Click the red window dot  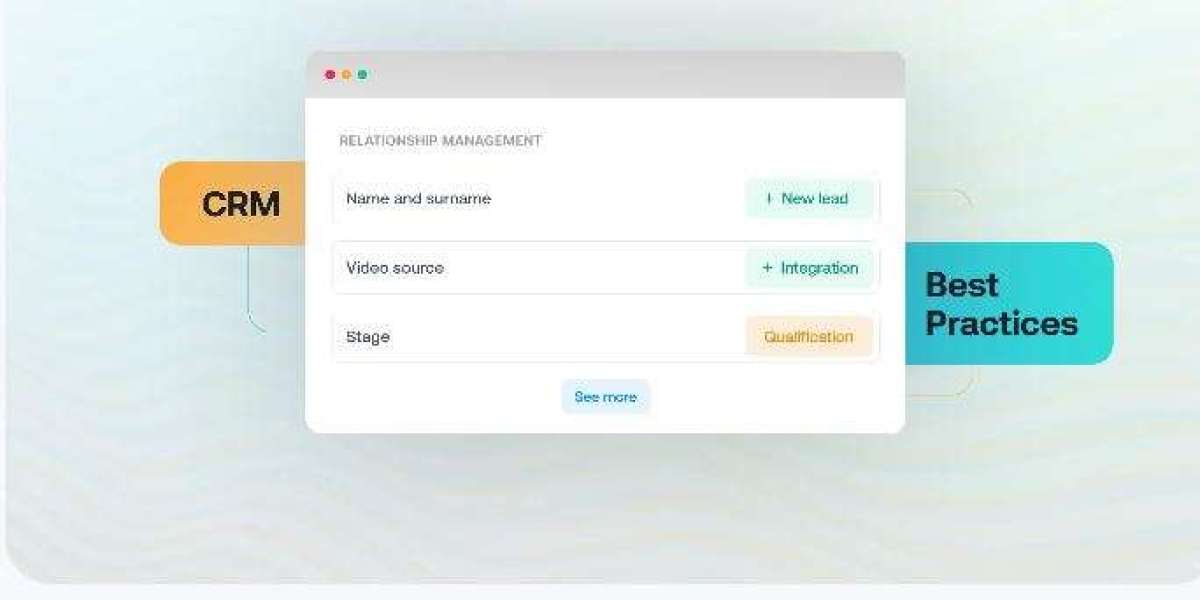pos(330,75)
